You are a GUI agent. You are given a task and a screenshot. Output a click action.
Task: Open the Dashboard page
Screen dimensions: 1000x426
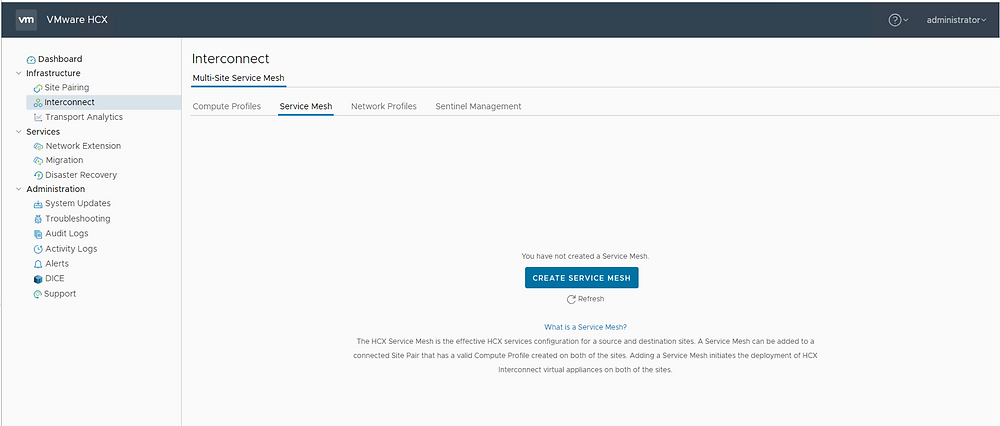click(60, 59)
